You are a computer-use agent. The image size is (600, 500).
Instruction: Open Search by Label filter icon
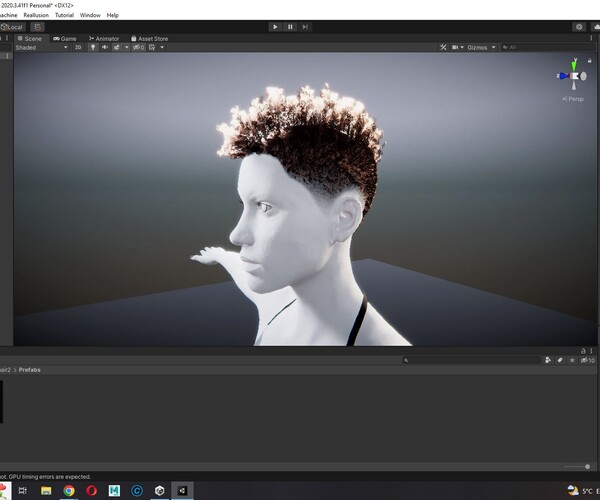point(560,360)
